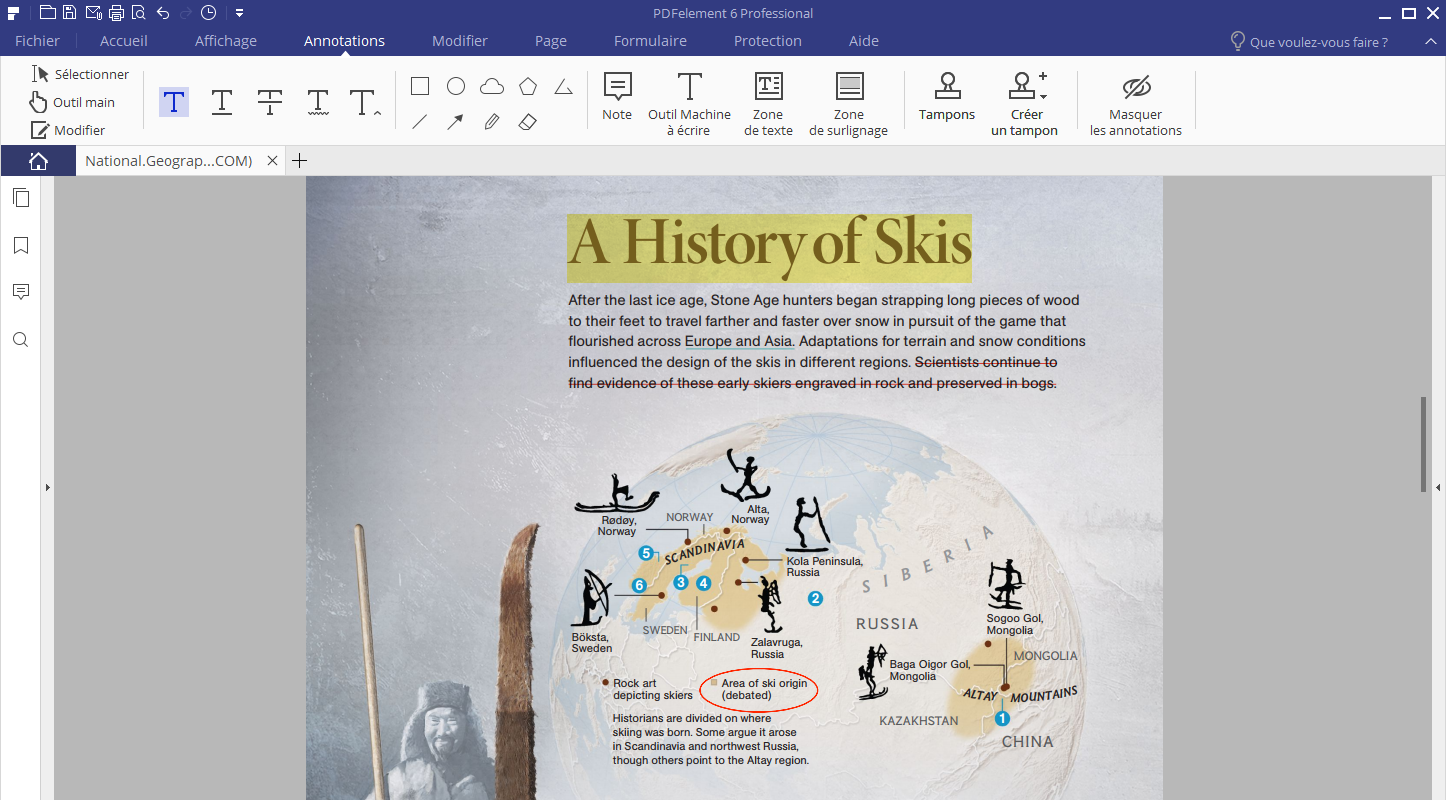Image resolution: width=1446 pixels, height=800 pixels.
Task: Select the Line drawing tool
Action: tap(420, 122)
